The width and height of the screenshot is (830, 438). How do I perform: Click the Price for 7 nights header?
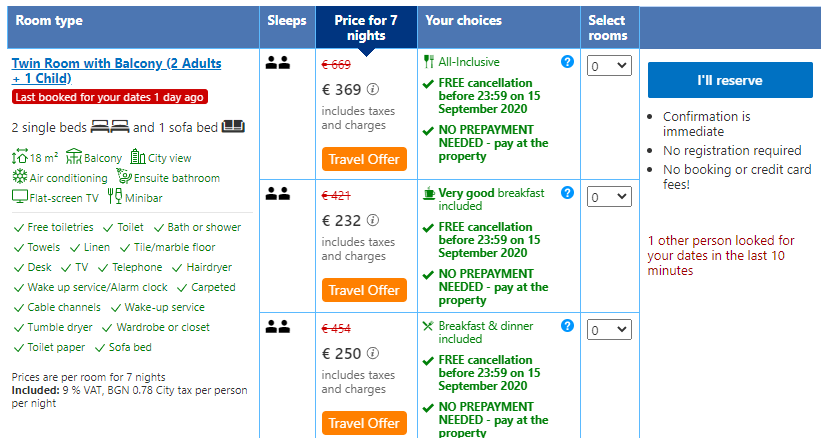click(366, 27)
